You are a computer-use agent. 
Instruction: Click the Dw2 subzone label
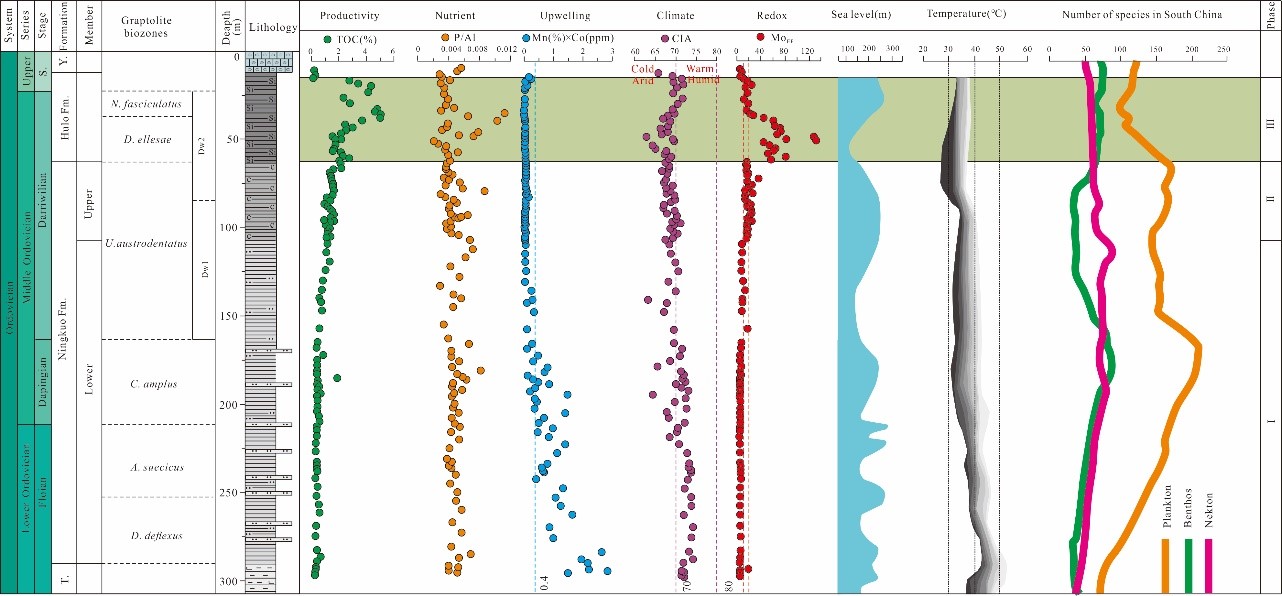click(x=202, y=145)
